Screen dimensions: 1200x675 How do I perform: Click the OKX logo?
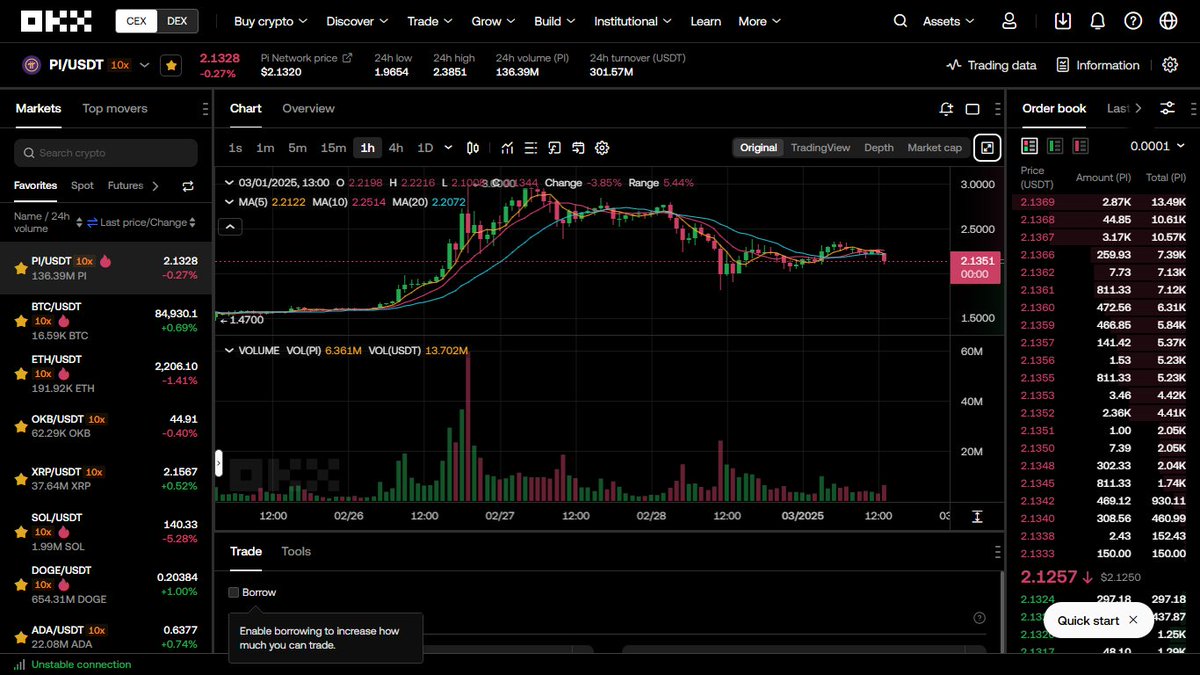57,21
